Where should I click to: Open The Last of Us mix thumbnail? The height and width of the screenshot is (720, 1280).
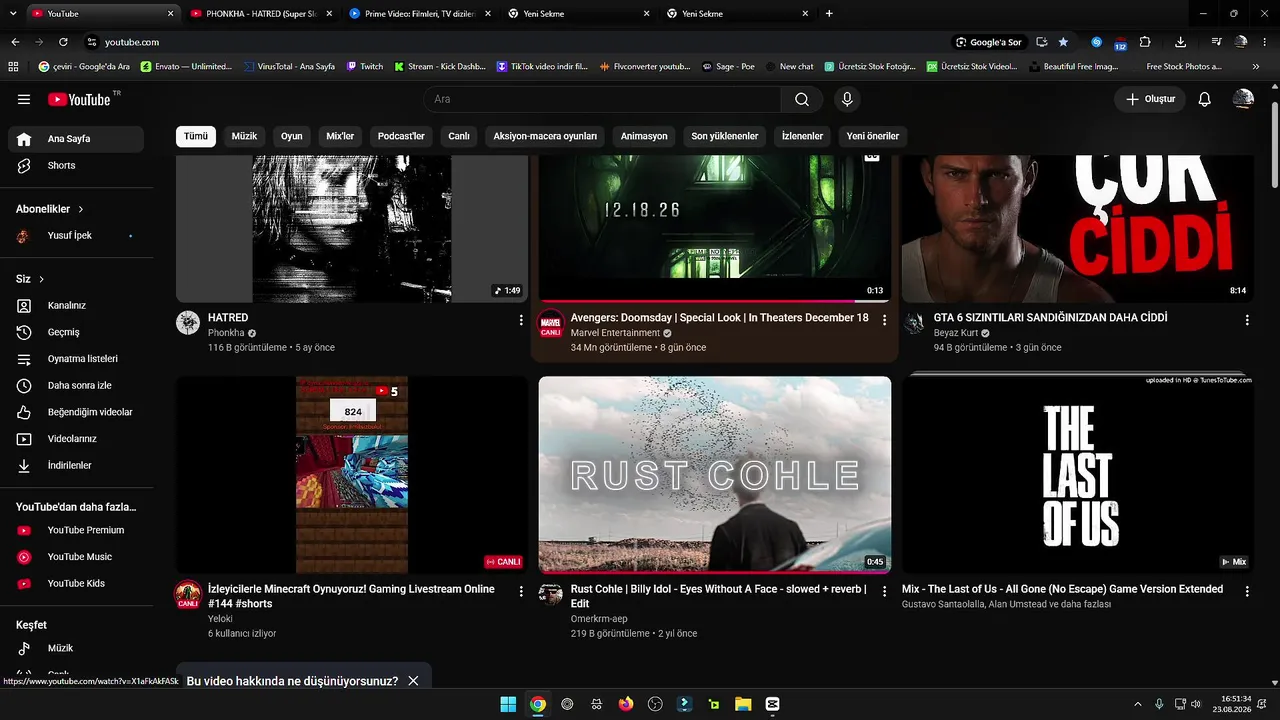tap(1078, 475)
